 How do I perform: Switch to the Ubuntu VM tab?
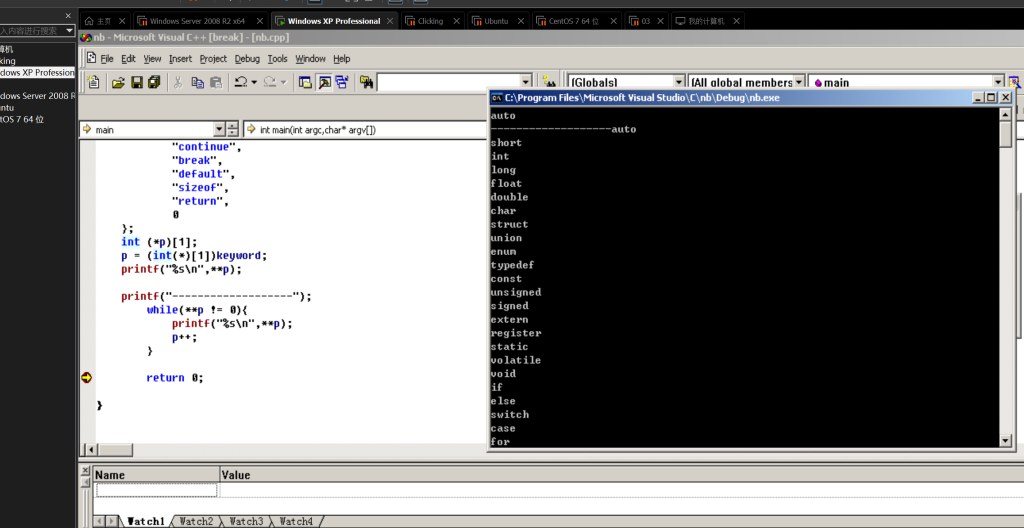496,21
